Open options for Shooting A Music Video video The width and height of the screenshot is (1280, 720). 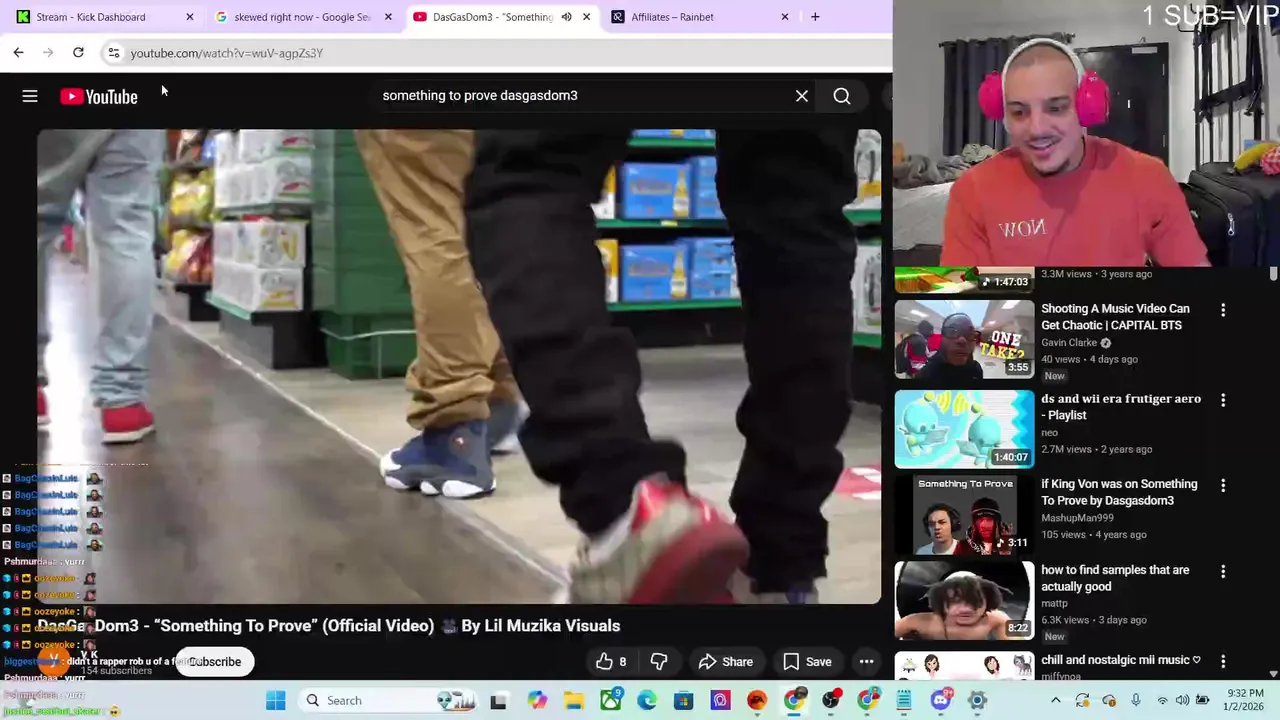tap(1223, 311)
